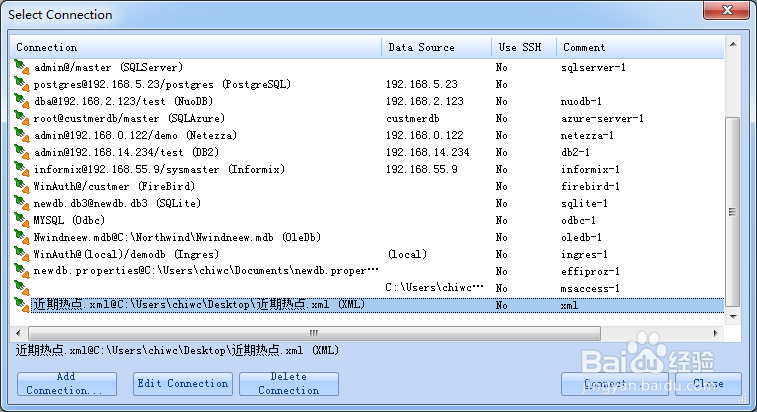Click the effiproz-1 comment cell

pyautogui.click(x=590, y=271)
